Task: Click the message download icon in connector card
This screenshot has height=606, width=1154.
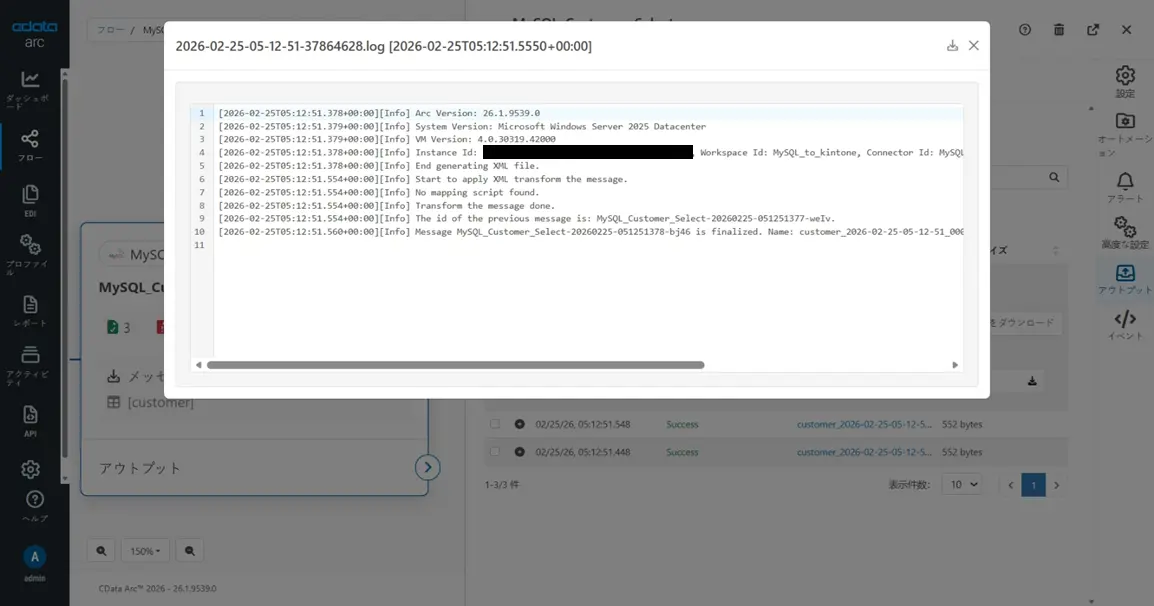Action: (113, 376)
